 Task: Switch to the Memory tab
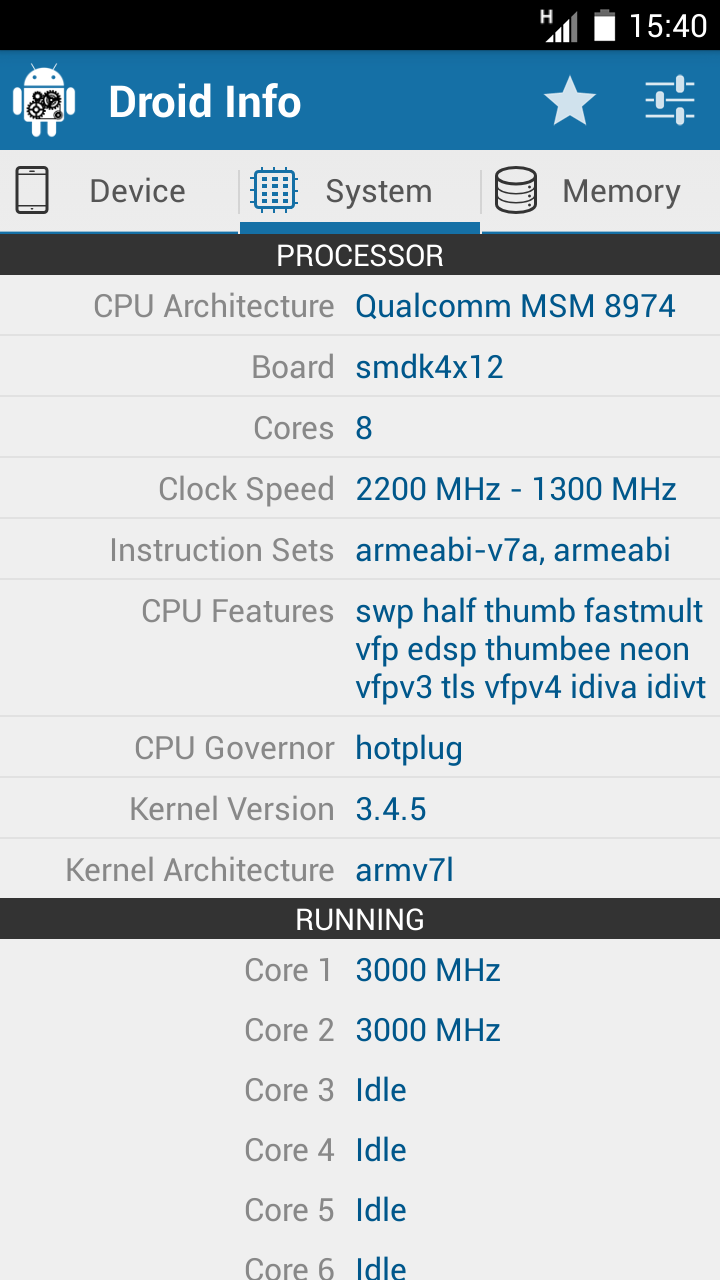tap(621, 191)
